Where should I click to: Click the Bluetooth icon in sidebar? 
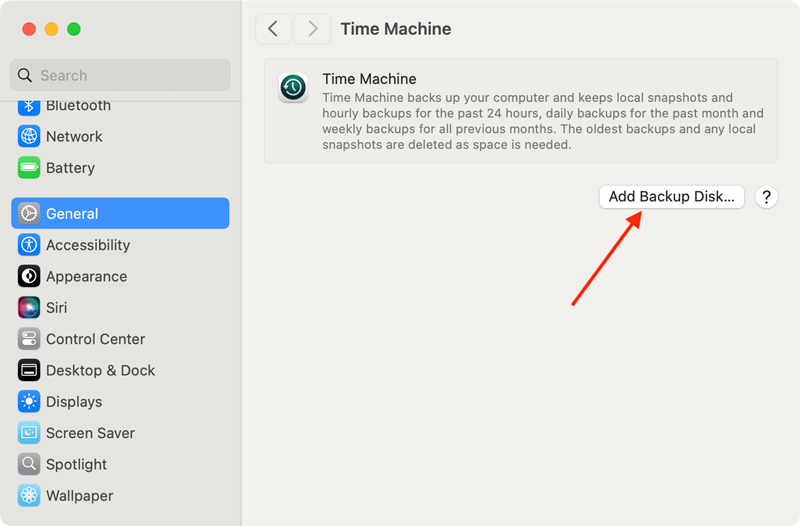click(29, 107)
